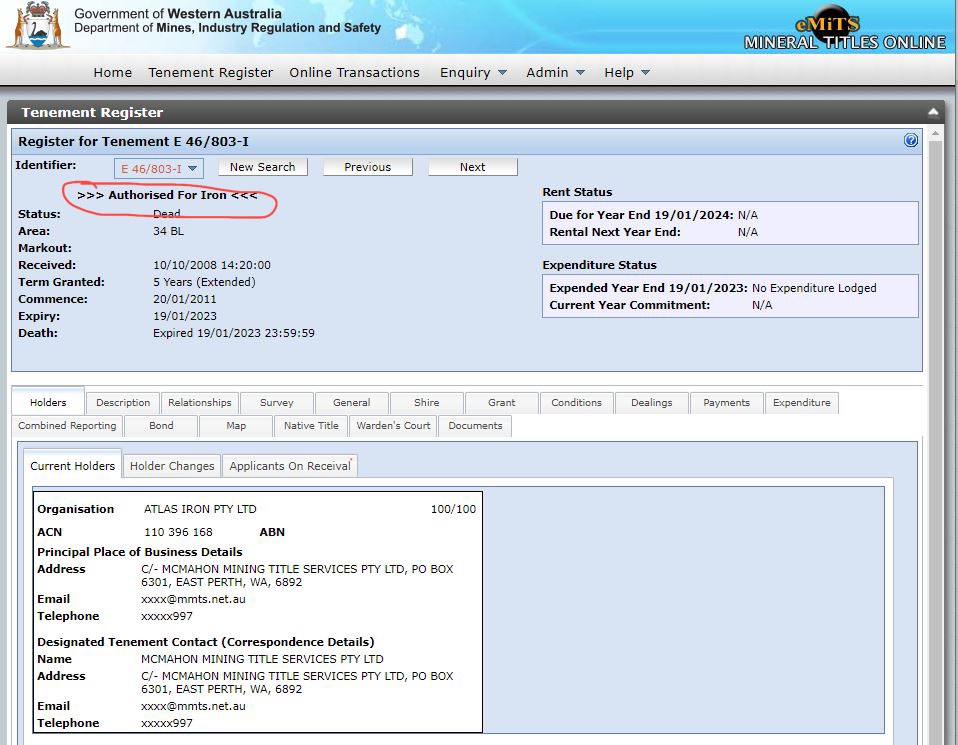Open the Expenditure tab
This screenshot has height=745, width=958.
(802, 403)
